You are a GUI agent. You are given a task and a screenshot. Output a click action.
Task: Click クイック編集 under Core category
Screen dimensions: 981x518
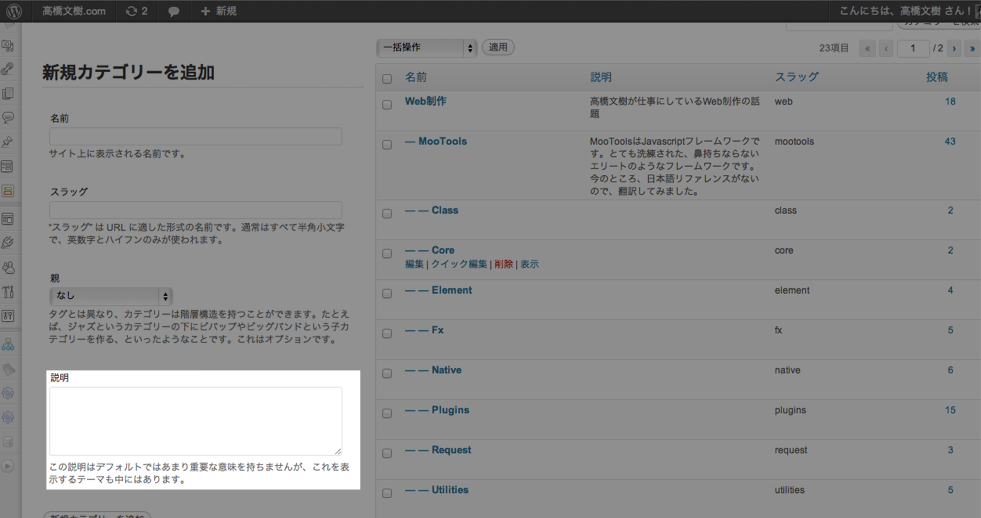tap(459, 265)
